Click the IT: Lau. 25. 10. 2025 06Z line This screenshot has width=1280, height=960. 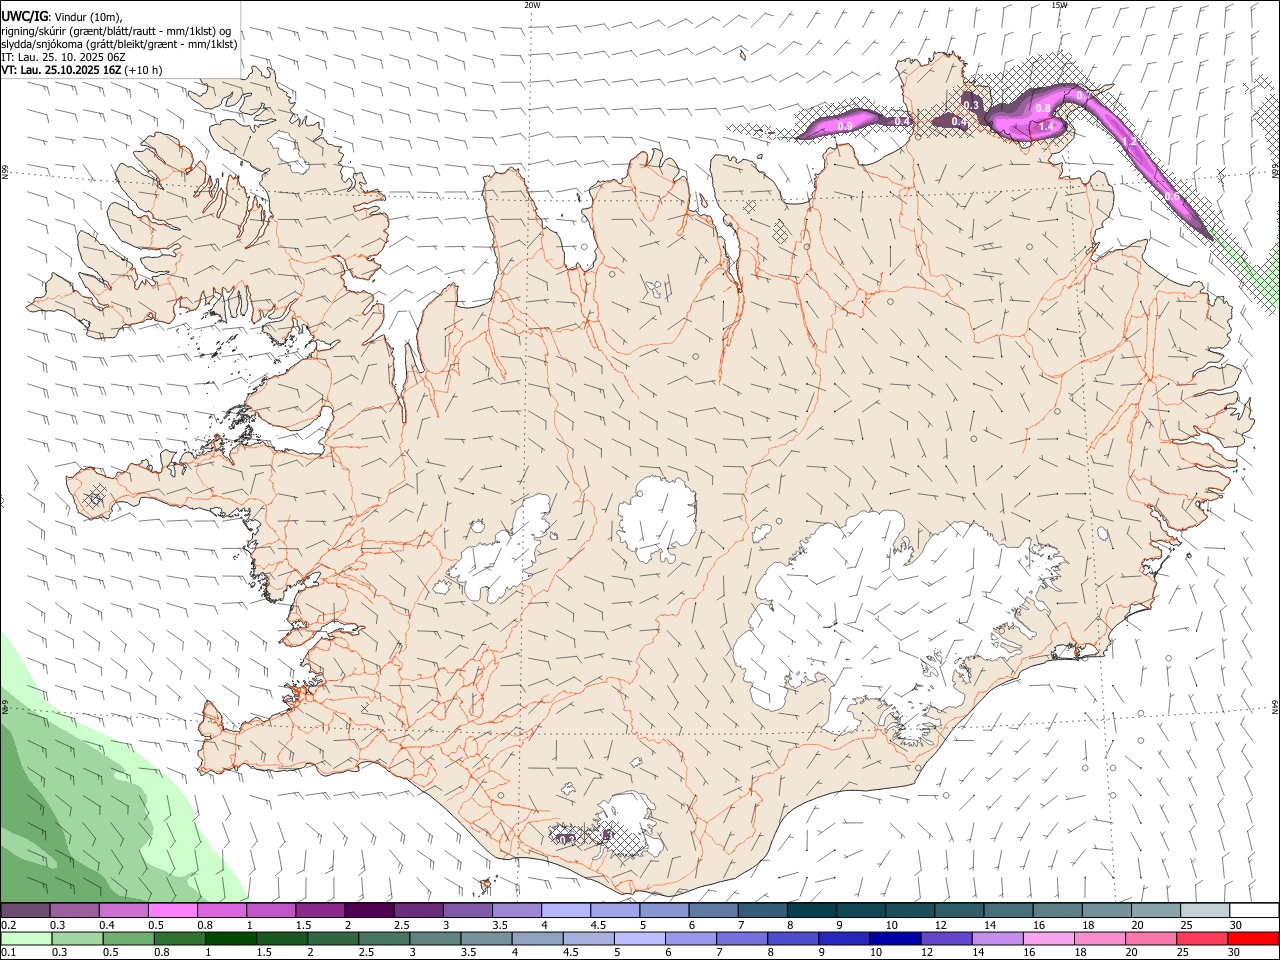pyautogui.click(x=63, y=57)
